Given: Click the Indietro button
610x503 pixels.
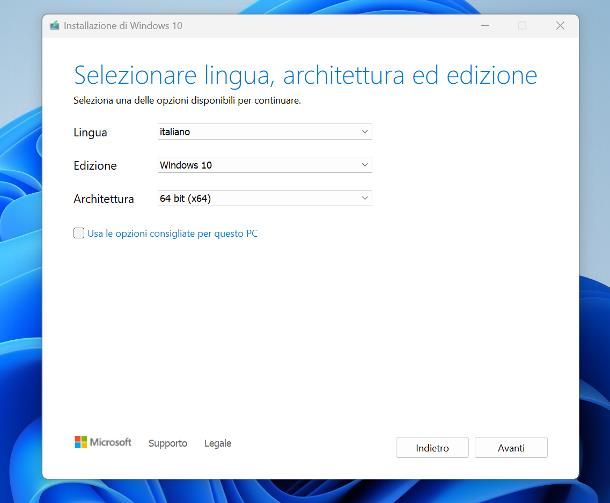Looking at the screenshot, I should (x=432, y=448).
